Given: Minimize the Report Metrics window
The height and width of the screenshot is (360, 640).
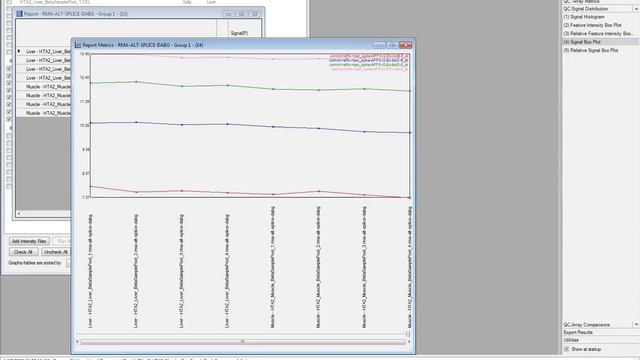Looking at the screenshot, I should point(380,44).
